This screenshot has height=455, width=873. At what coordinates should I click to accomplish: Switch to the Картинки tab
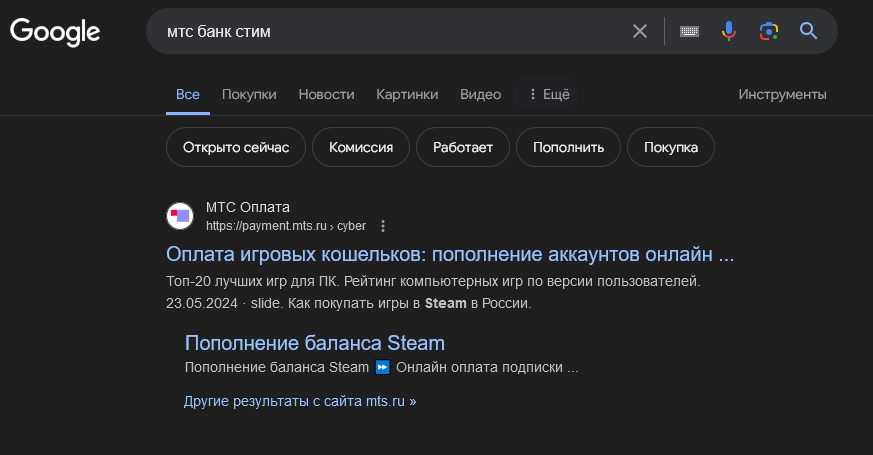point(407,95)
